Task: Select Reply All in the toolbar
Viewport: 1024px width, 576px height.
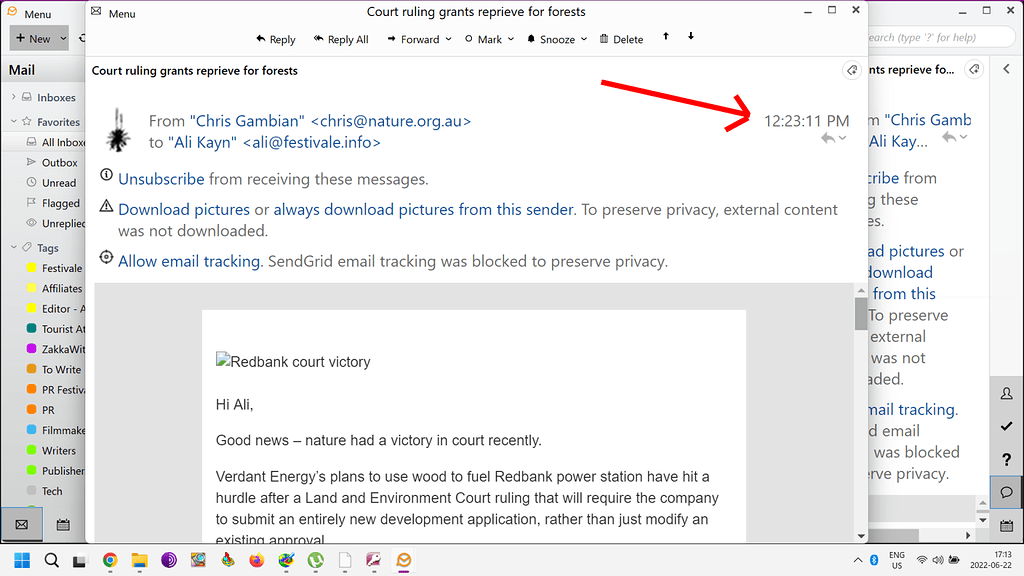Action: [341, 39]
